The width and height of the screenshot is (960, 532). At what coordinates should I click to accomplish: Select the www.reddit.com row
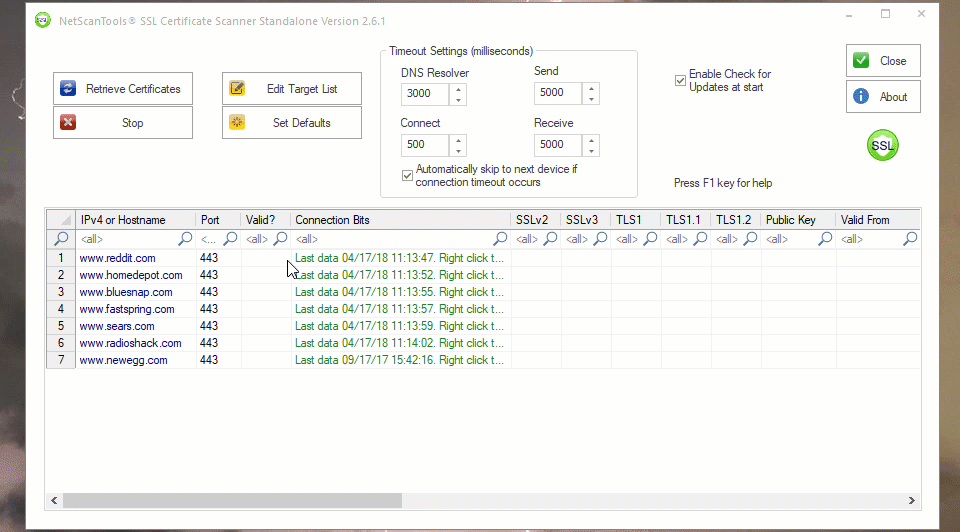coord(483,258)
